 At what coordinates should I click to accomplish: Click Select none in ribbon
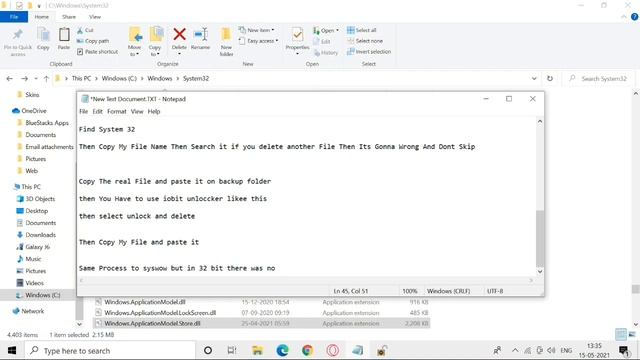pyautogui.click(x=365, y=41)
